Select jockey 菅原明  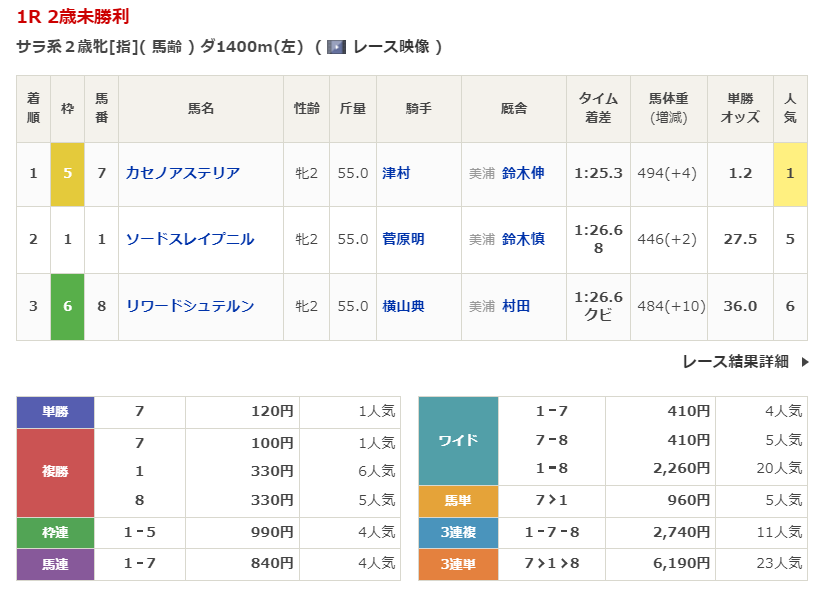pyautogui.click(x=403, y=239)
